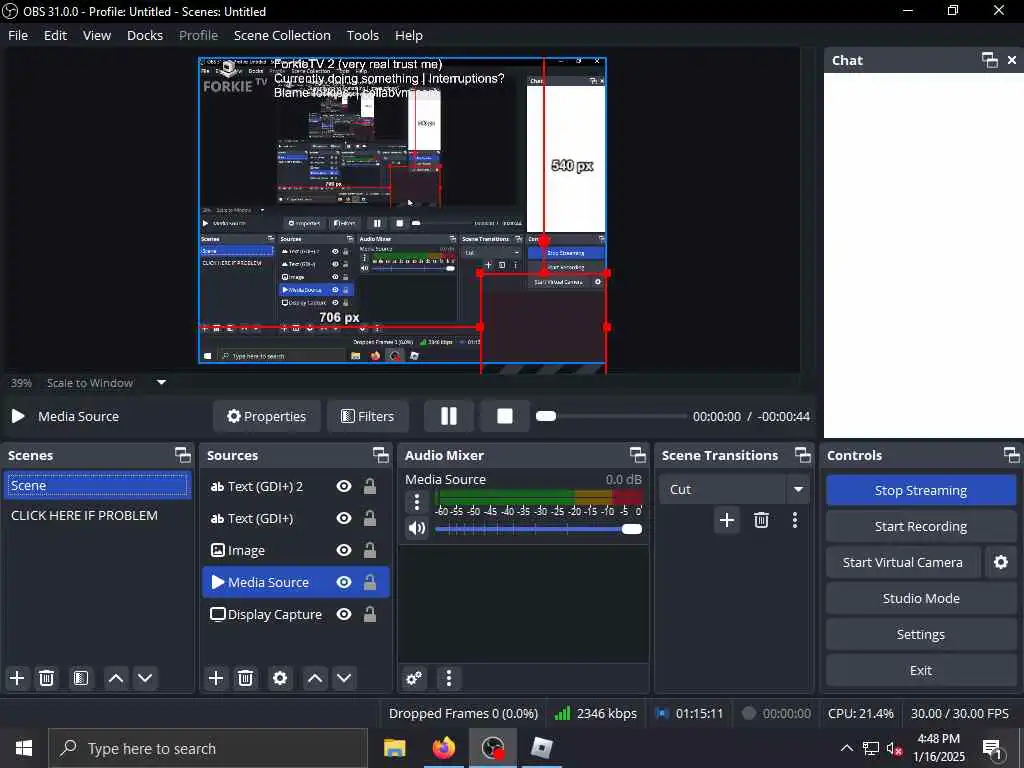Open the View menu

[97, 35]
